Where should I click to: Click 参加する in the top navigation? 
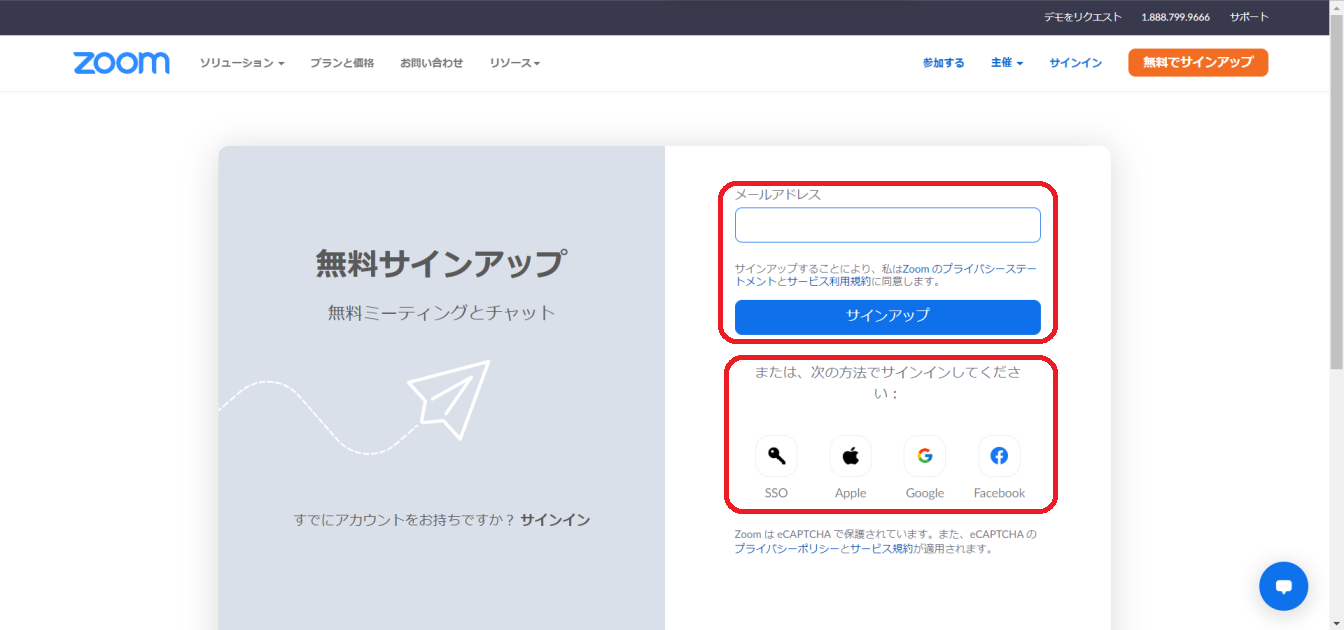pyautogui.click(x=943, y=63)
